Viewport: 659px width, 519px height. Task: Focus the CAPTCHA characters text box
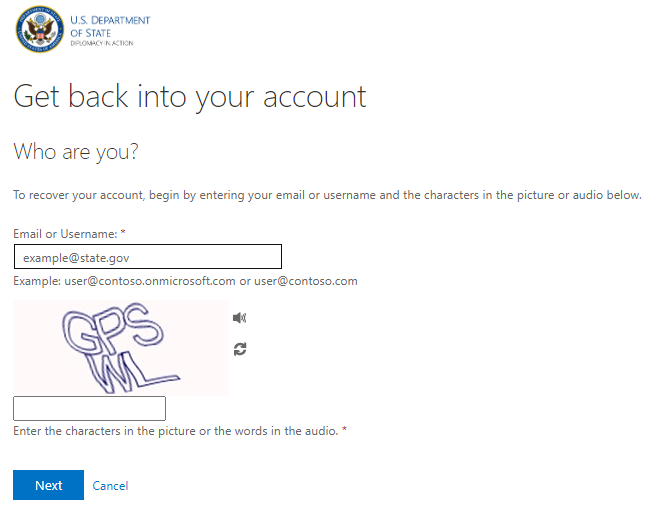90,408
